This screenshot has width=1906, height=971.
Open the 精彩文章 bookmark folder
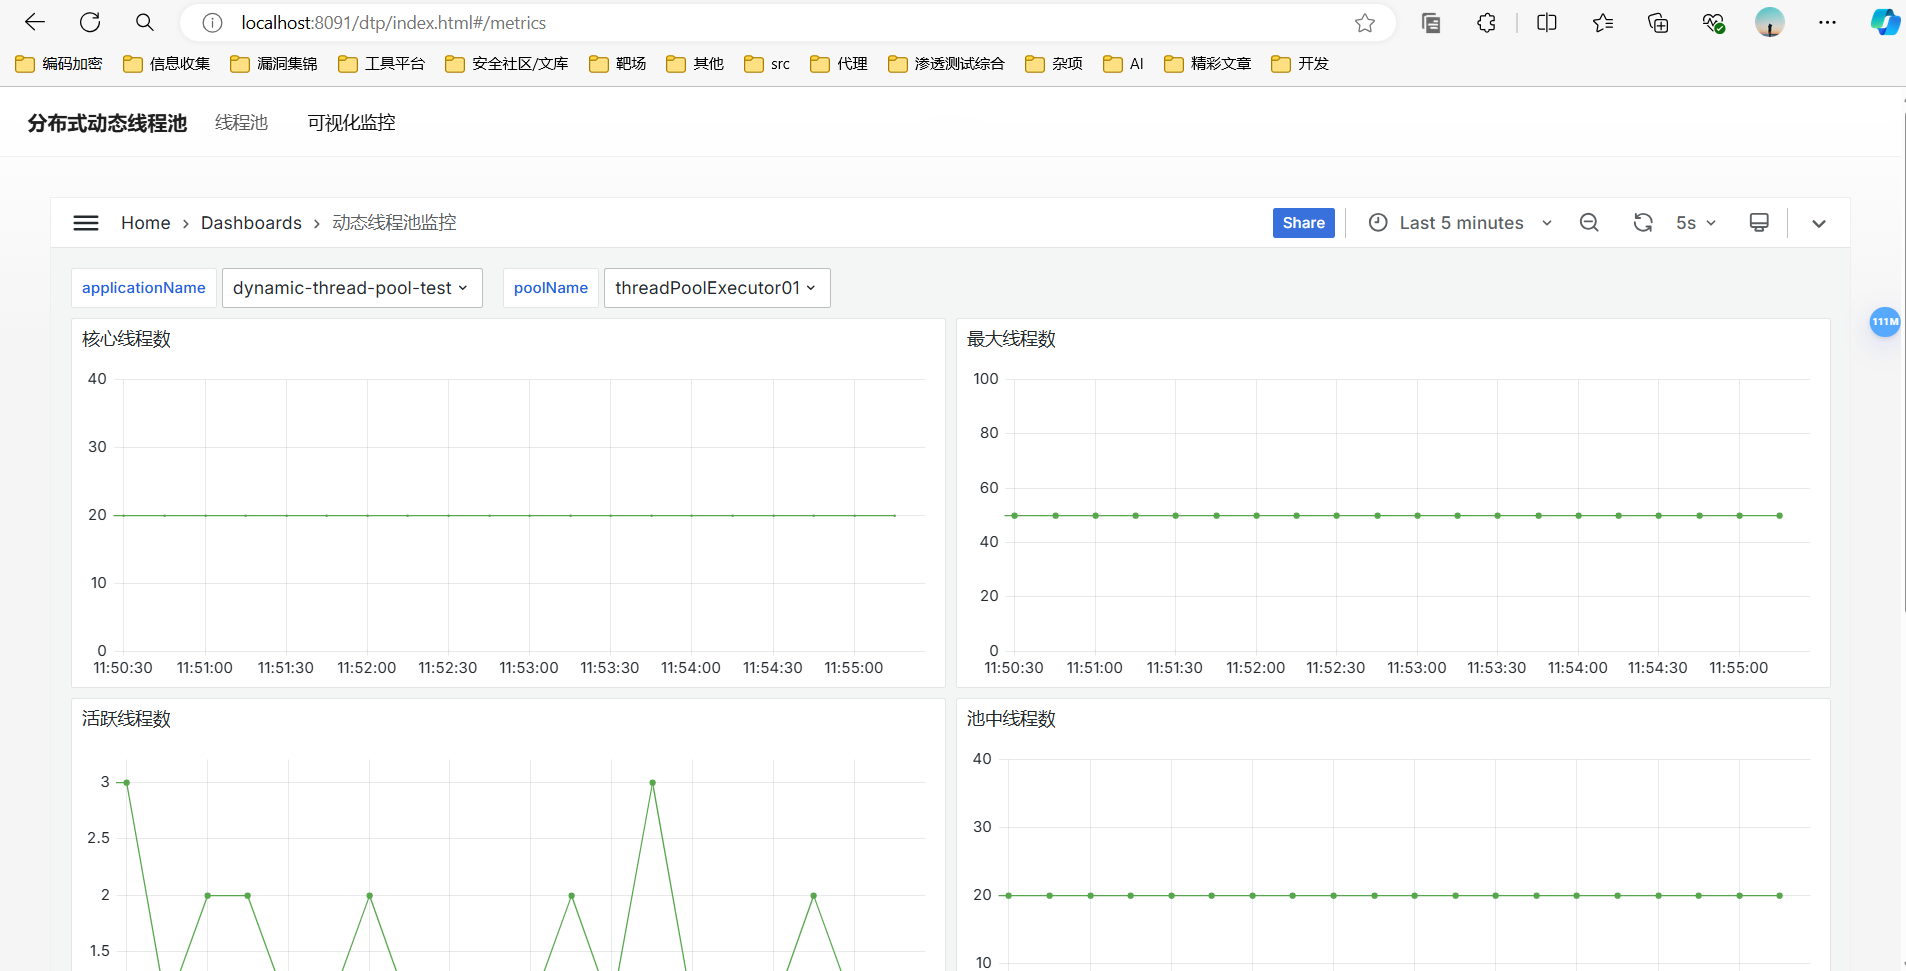(1208, 64)
